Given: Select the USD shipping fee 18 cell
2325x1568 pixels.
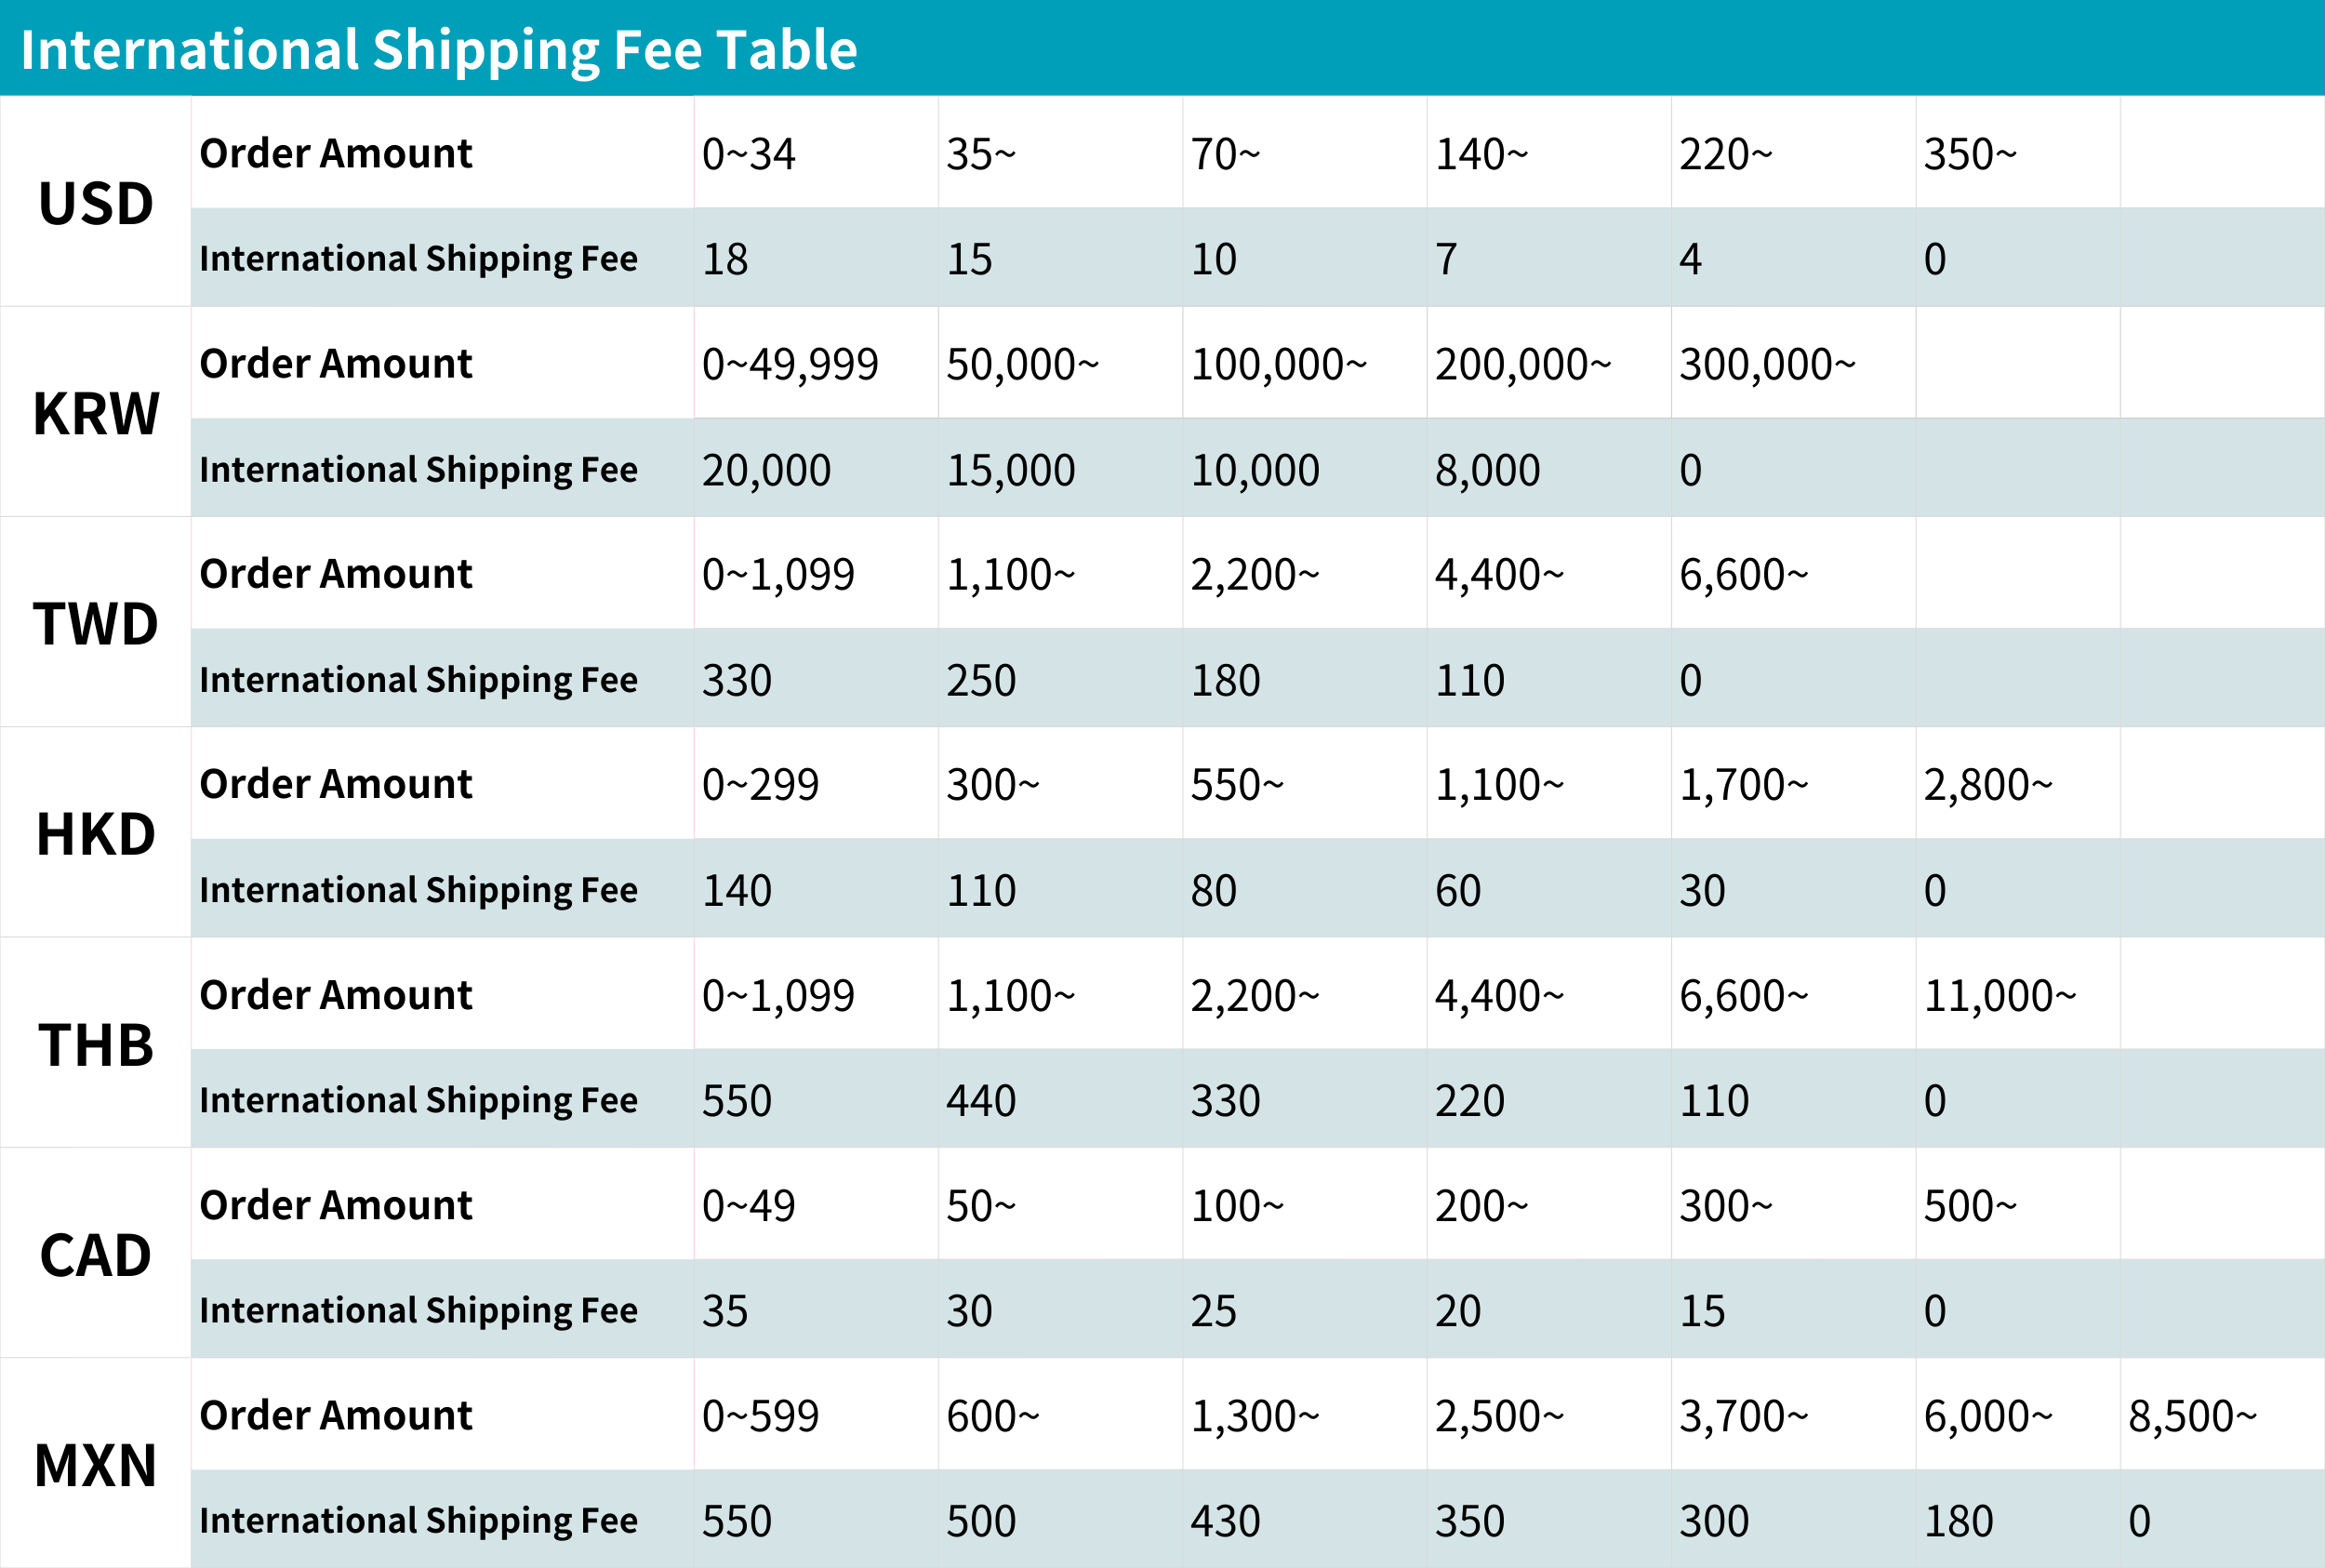Looking at the screenshot, I should 816,258.
